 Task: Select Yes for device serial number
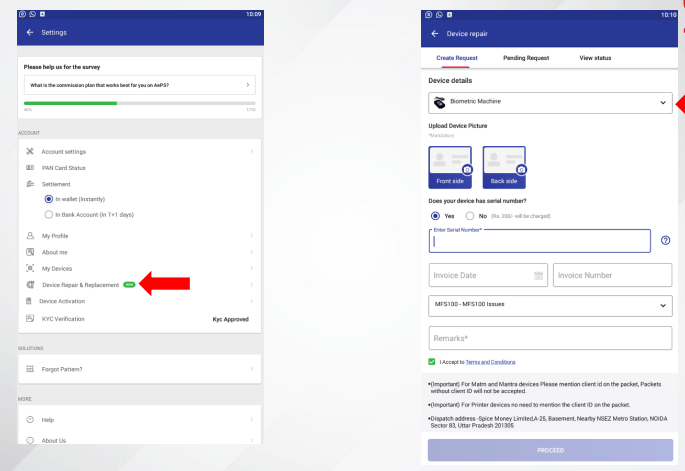[435, 216]
